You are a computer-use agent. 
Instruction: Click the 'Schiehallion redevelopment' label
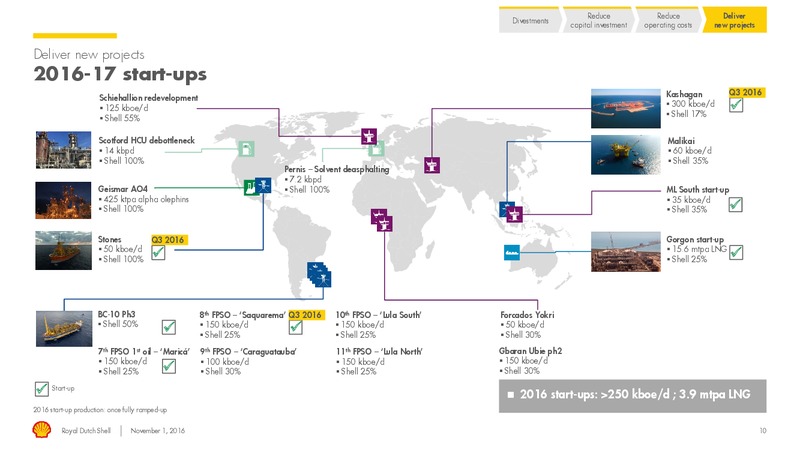pyautogui.click(x=148, y=97)
